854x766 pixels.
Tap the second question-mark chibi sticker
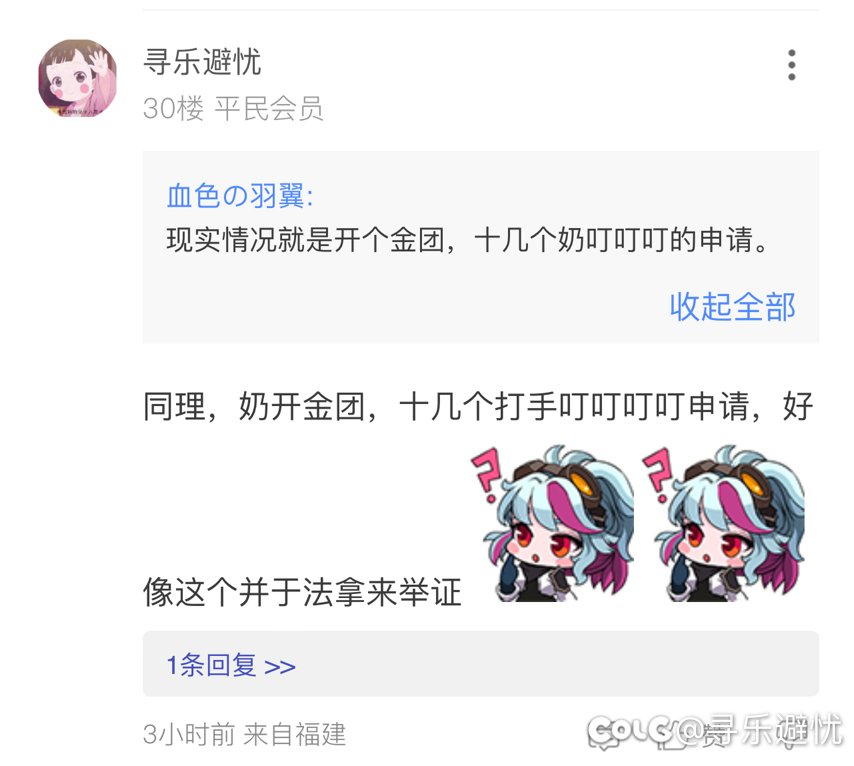(x=723, y=523)
